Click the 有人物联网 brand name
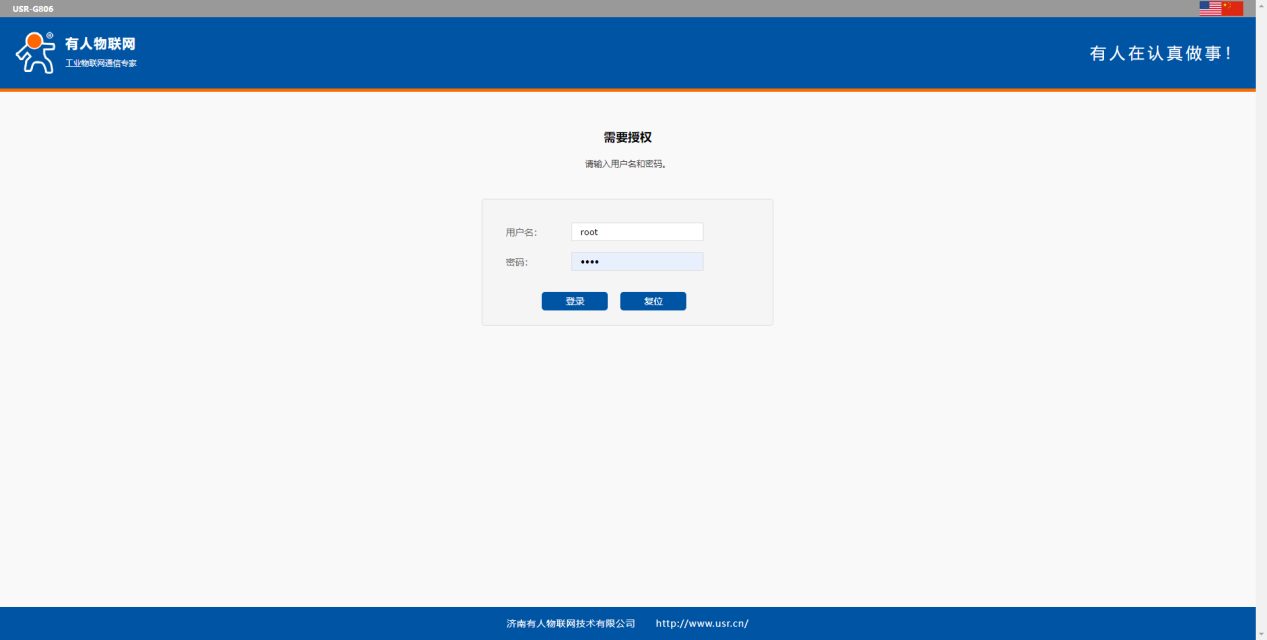Screen dimensions: 1267x640 [x=100, y=44]
